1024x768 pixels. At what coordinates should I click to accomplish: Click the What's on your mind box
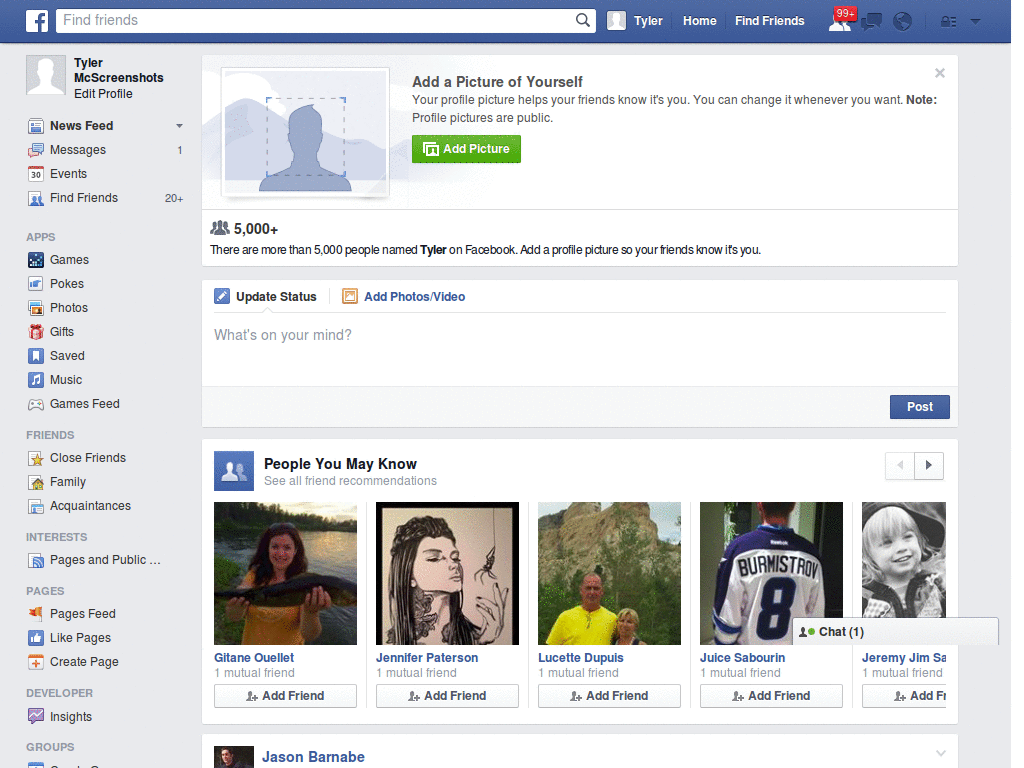point(580,349)
